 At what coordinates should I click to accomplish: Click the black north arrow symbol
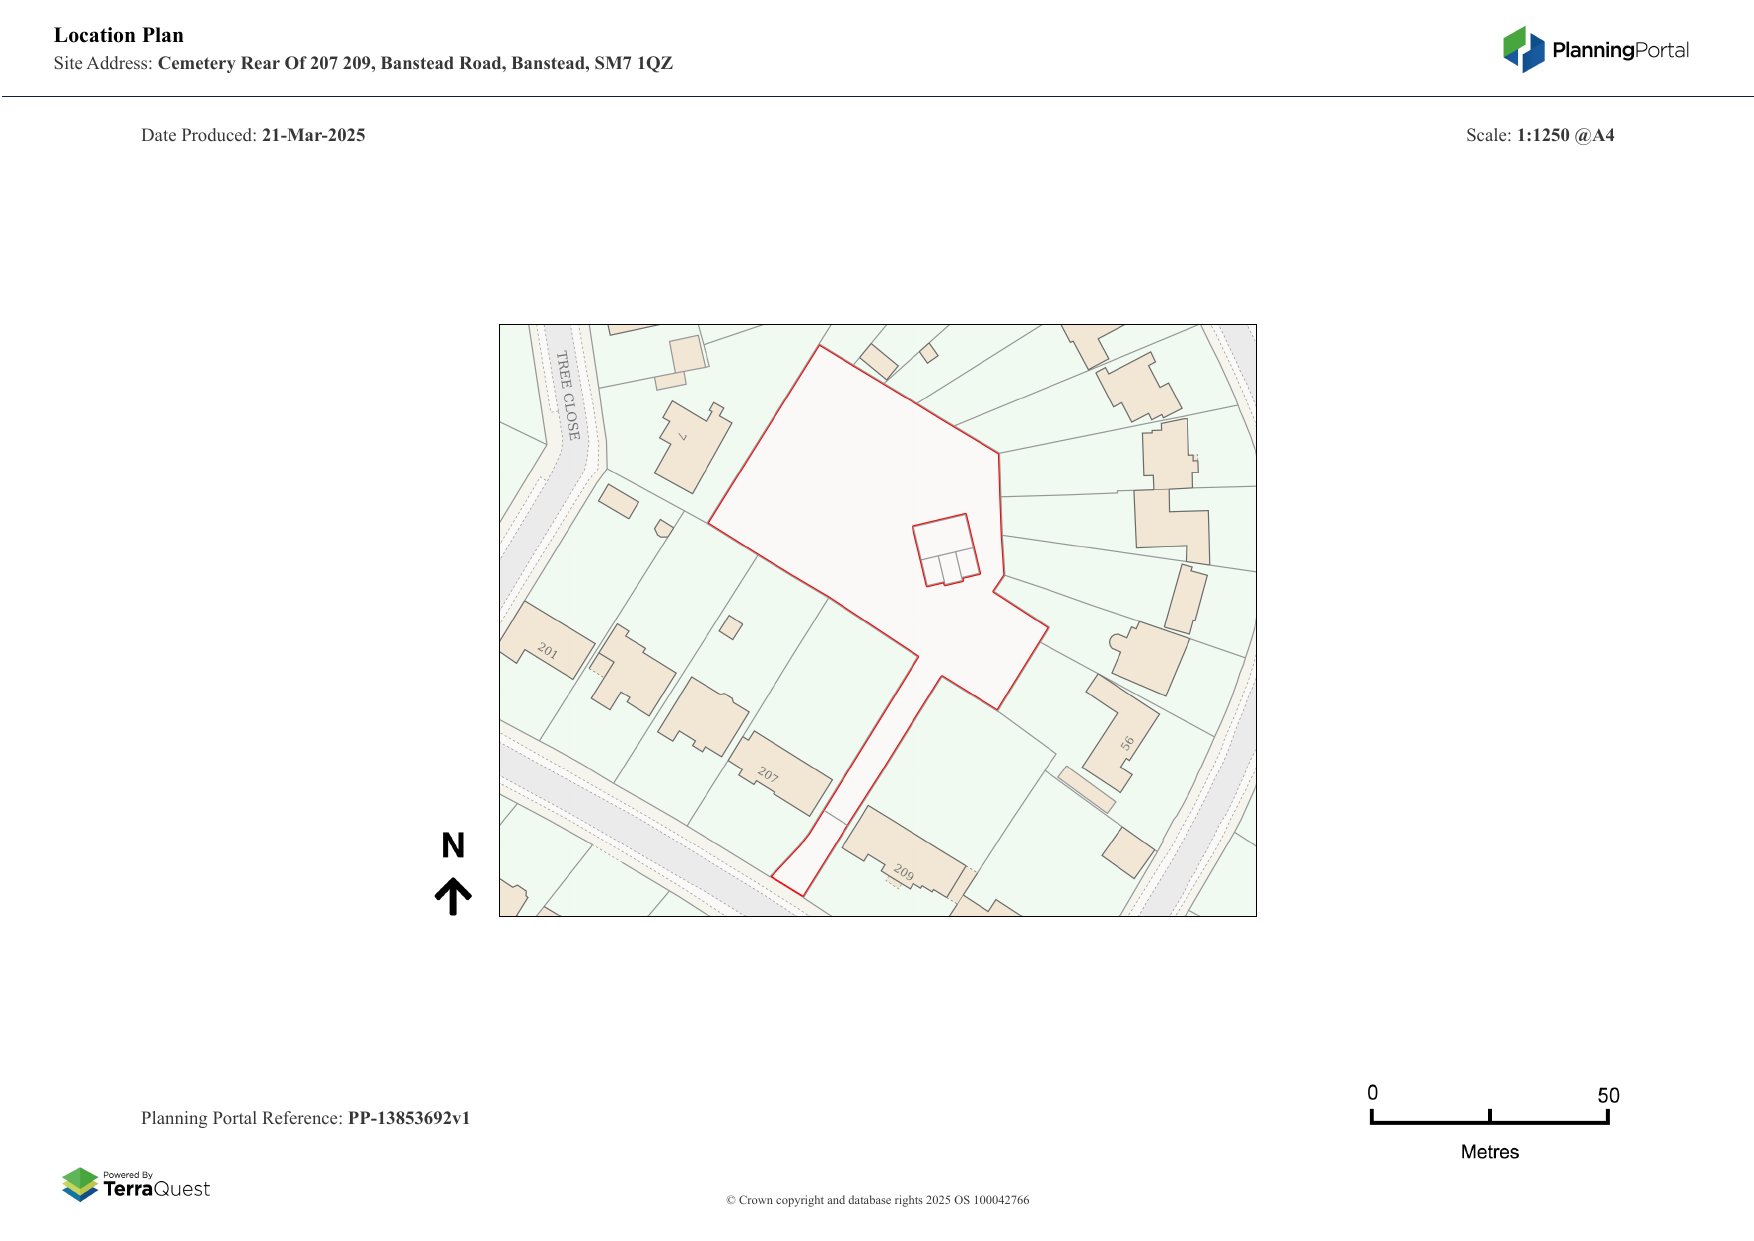tap(453, 896)
